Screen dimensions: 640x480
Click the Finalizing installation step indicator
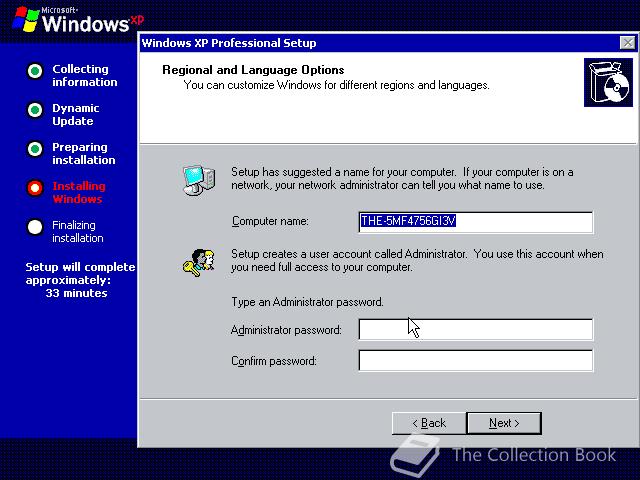35,227
